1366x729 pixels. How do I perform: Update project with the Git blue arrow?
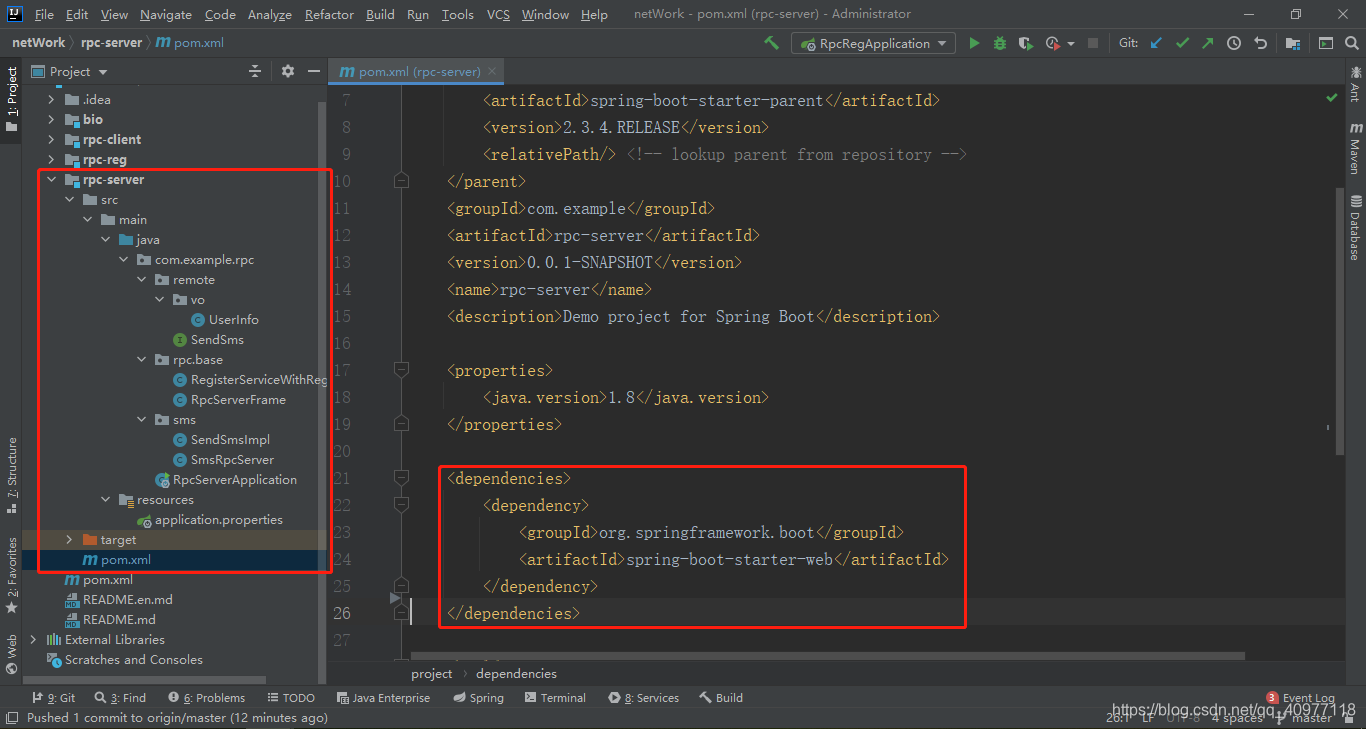(1157, 43)
